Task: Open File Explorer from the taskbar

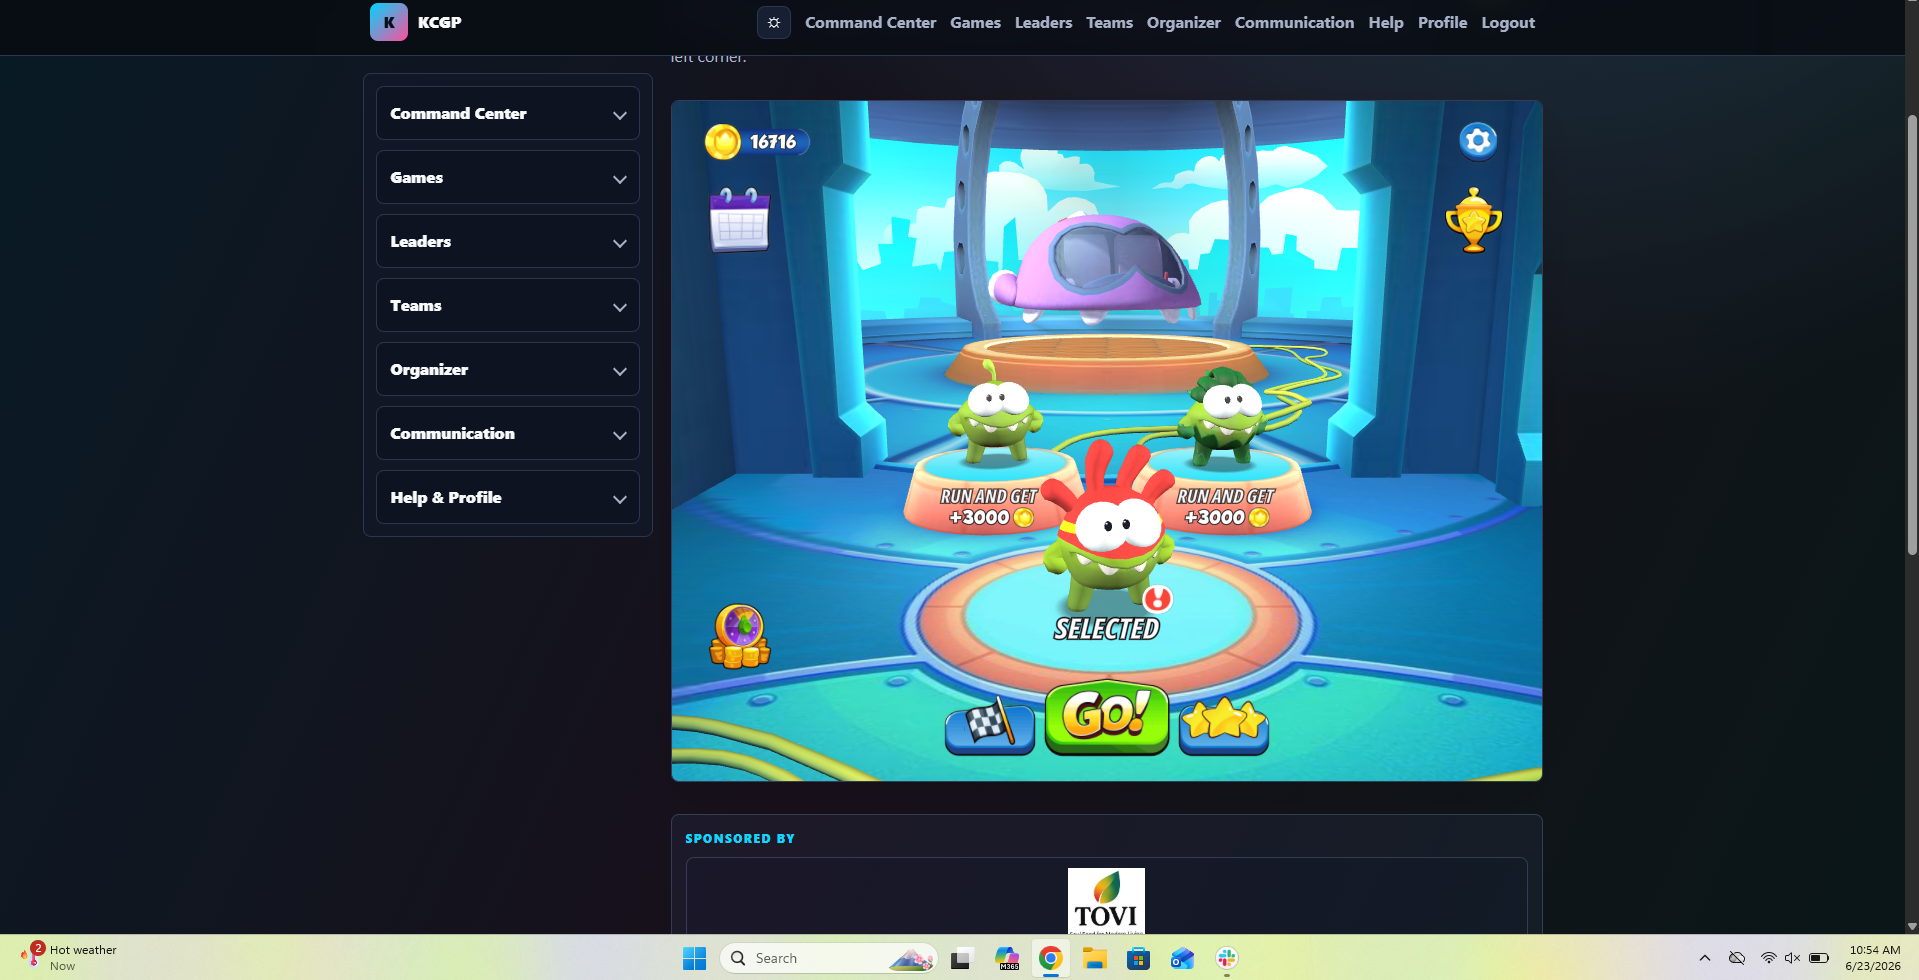Action: point(1094,958)
